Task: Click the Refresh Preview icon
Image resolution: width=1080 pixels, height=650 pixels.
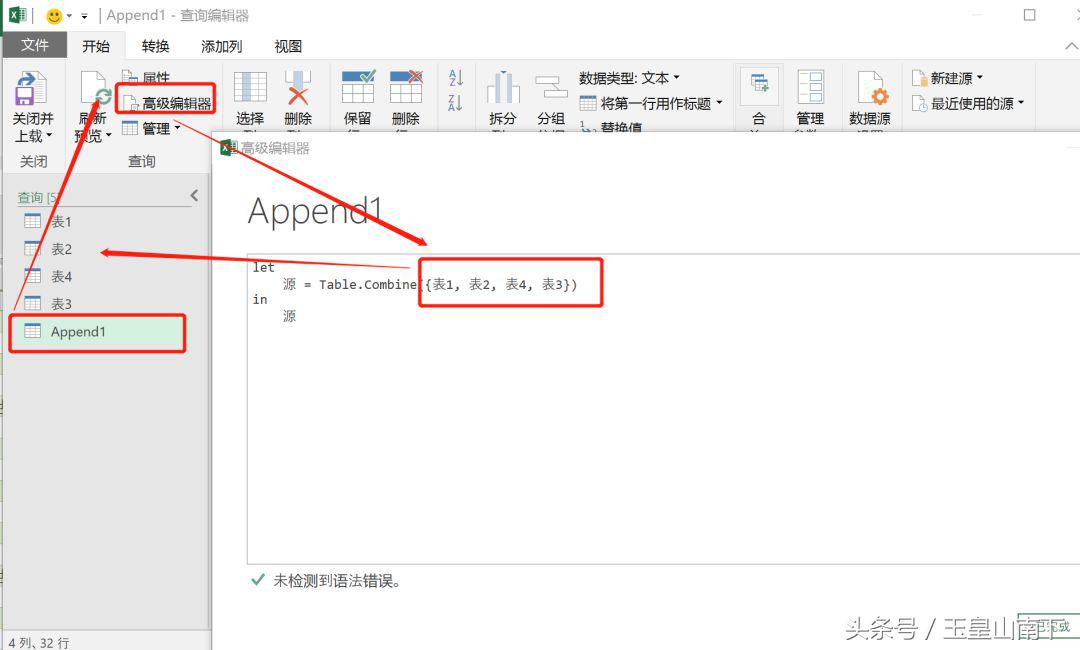Action: (95, 89)
